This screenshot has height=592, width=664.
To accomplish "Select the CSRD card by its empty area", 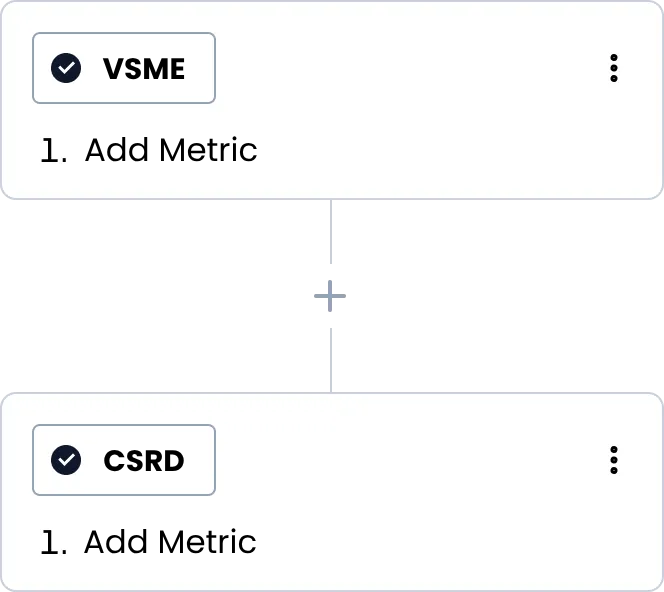I will pyautogui.click(x=450, y=542).
